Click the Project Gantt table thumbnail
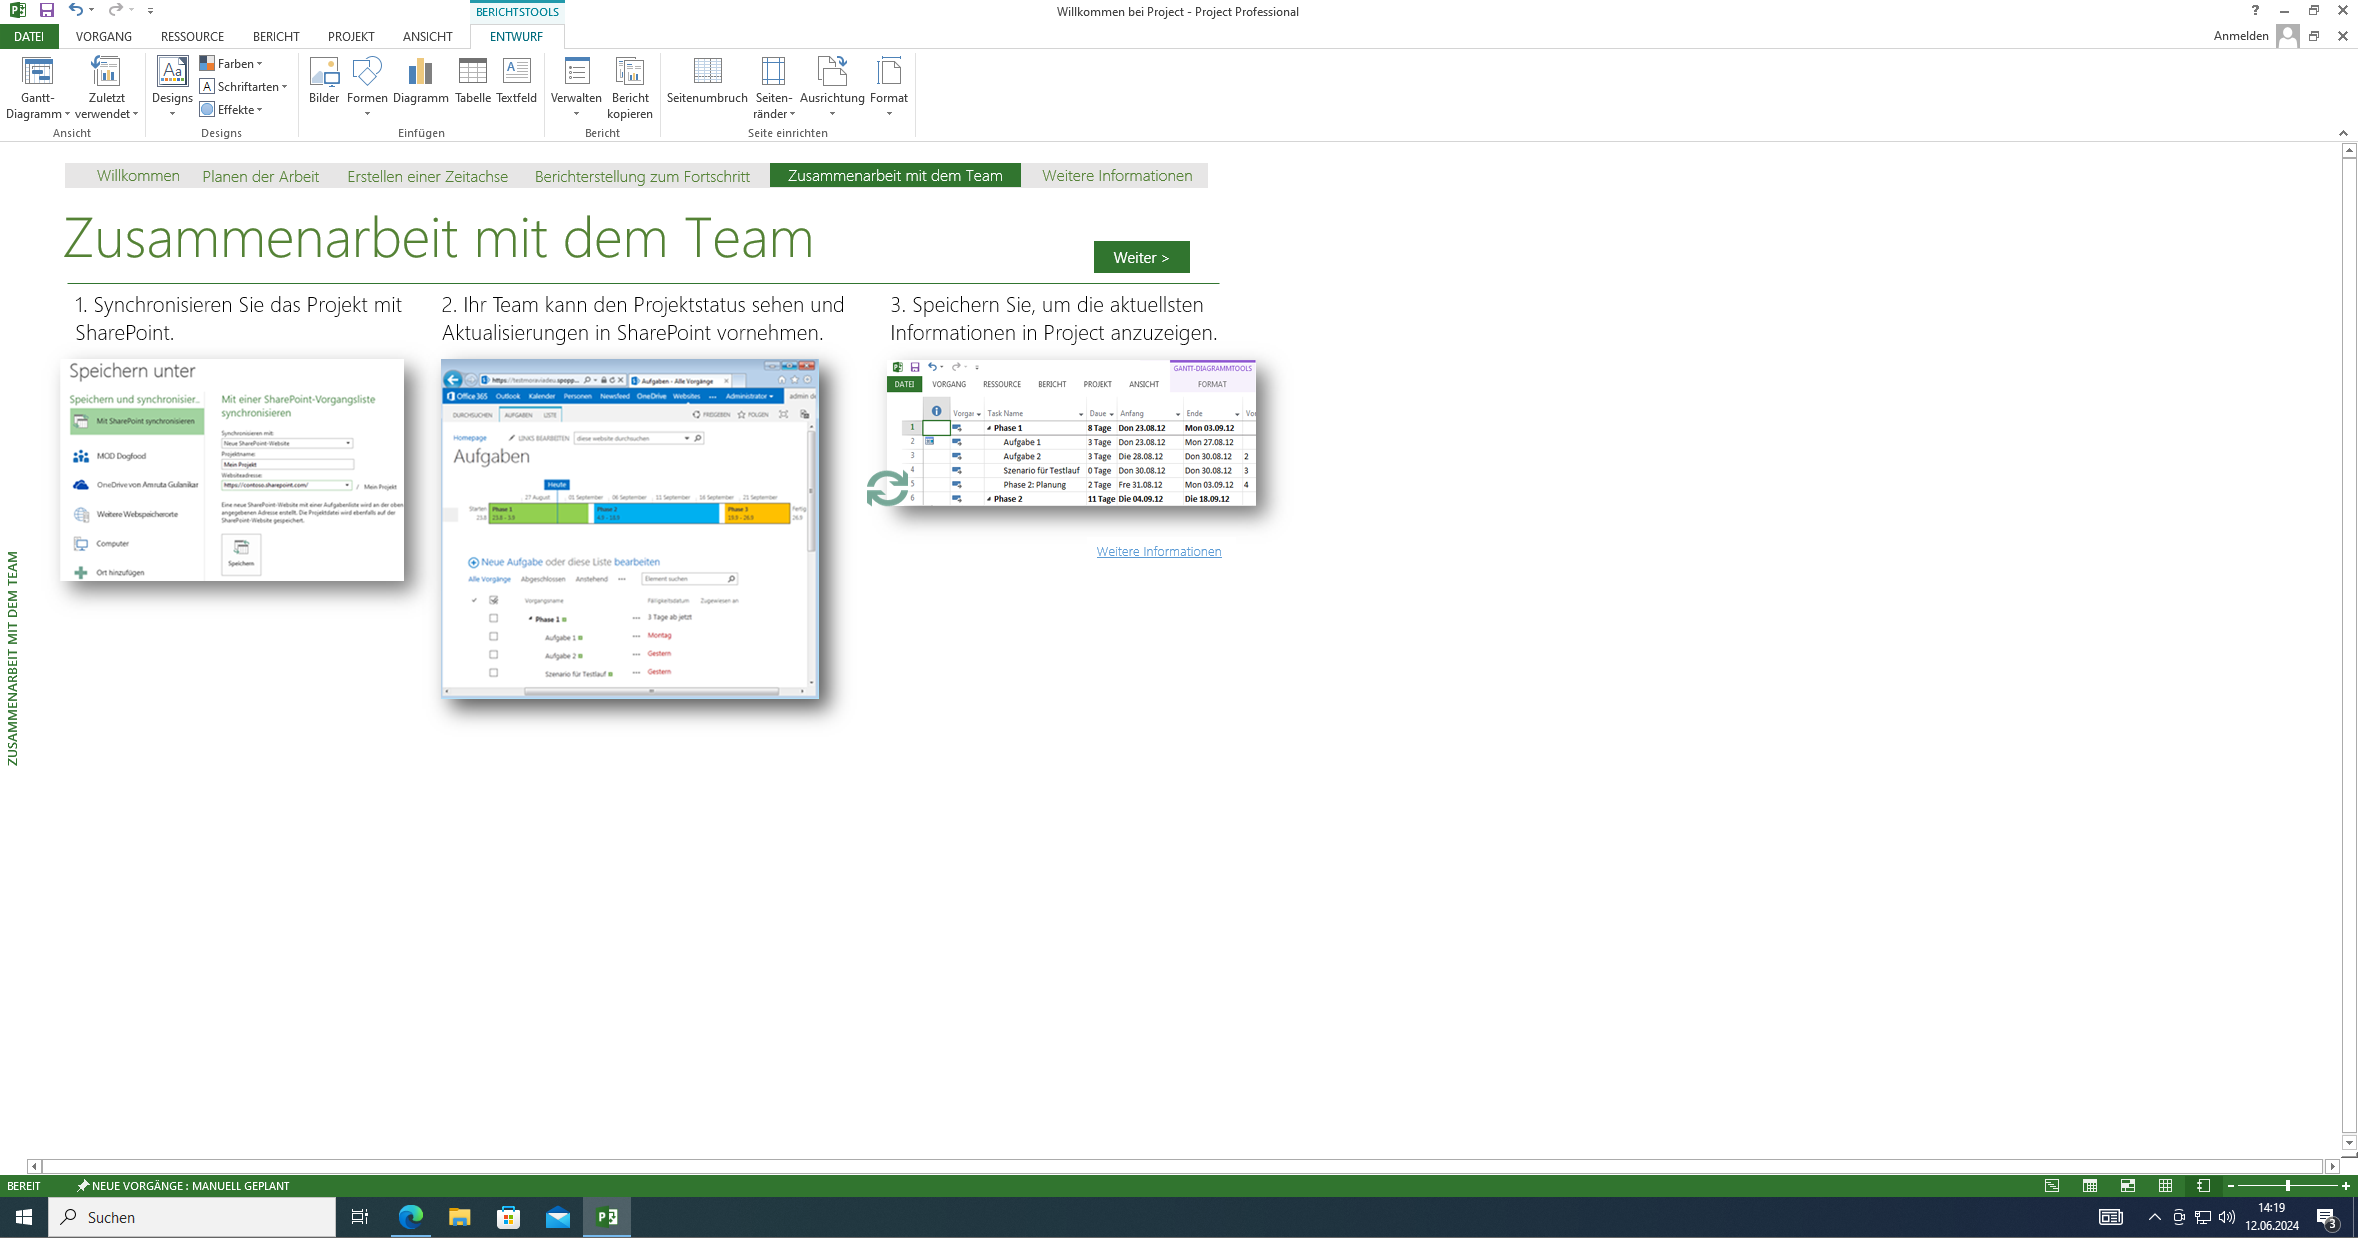2358x1238 pixels. coord(1070,432)
